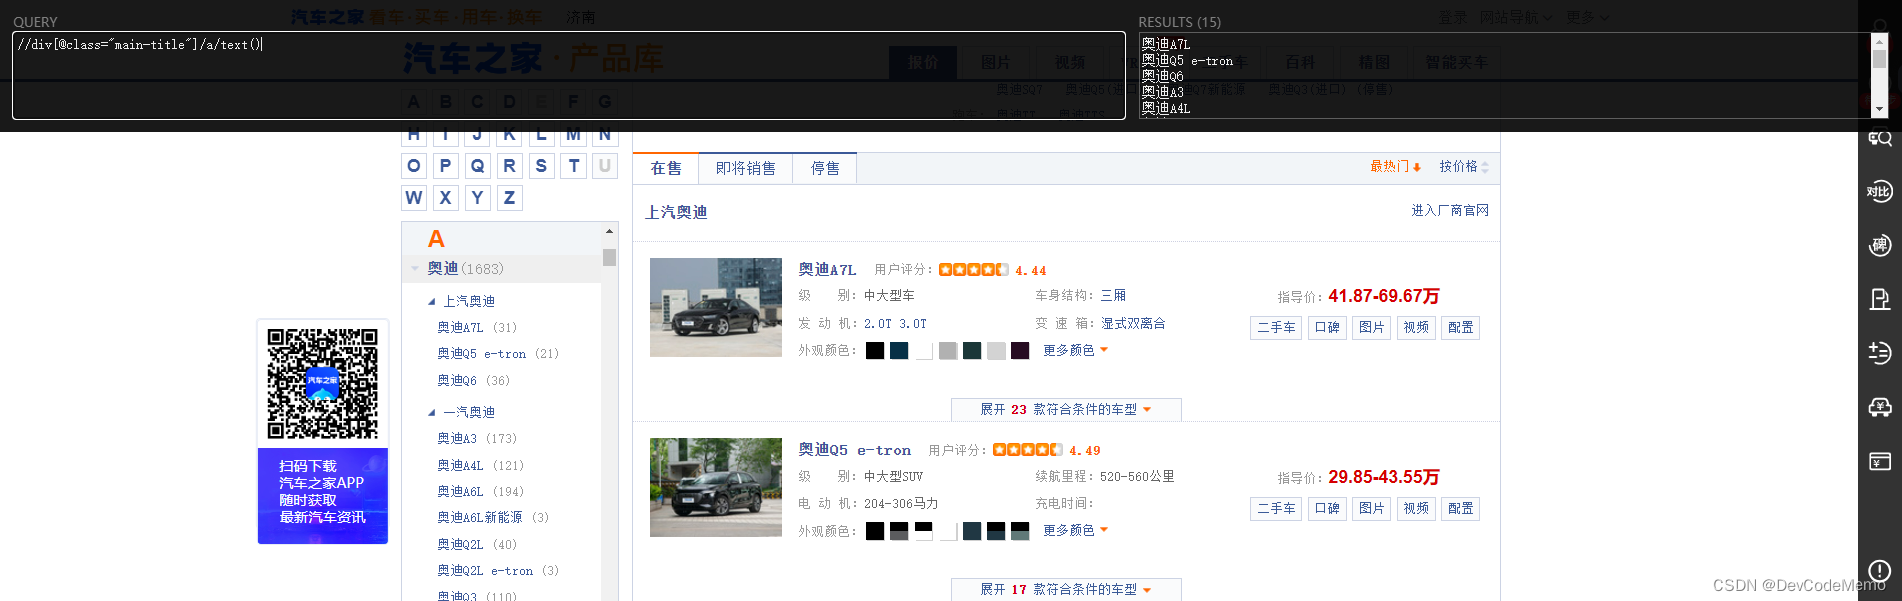Expand 23 matching models for 奥迪A7L
This screenshot has height=601, width=1902.
coord(1066,410)
